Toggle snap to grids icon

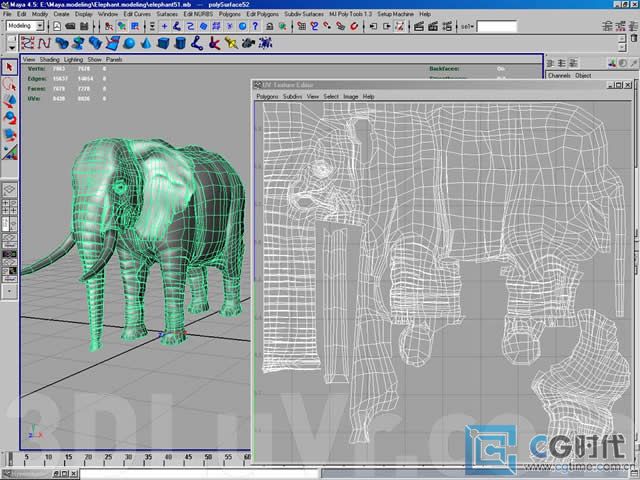coord(302,27)
